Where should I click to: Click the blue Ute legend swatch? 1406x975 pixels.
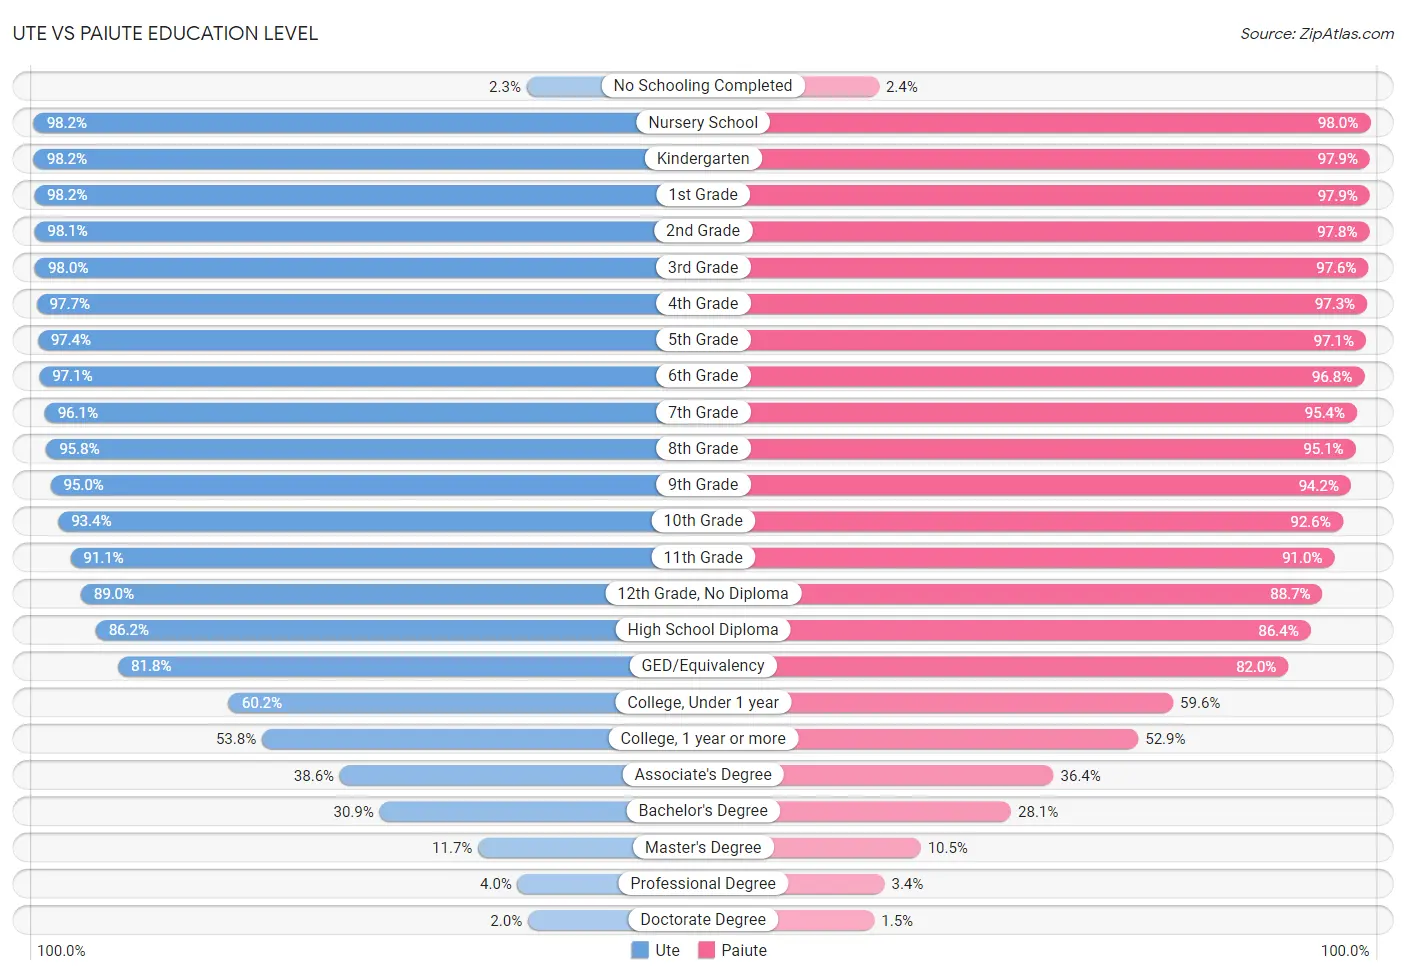(640, 950)
